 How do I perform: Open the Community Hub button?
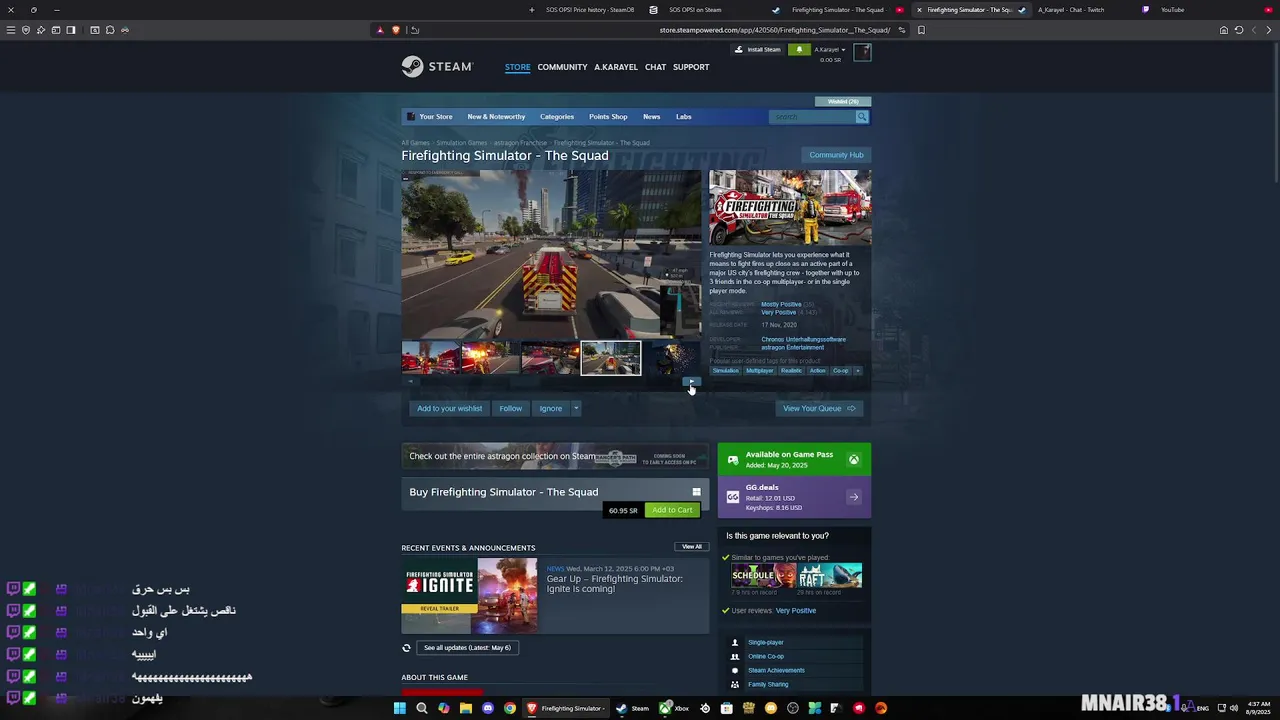[x=836, y=155]
